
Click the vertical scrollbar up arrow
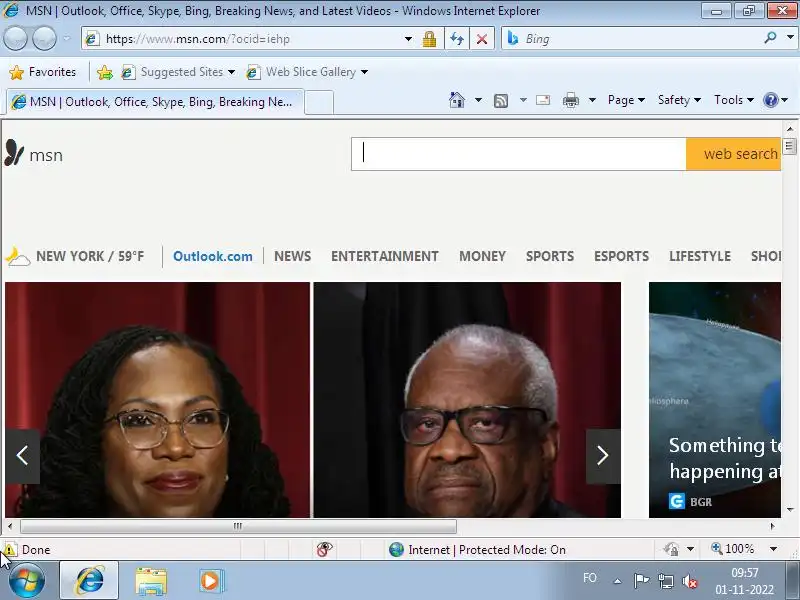coord(790,129)
